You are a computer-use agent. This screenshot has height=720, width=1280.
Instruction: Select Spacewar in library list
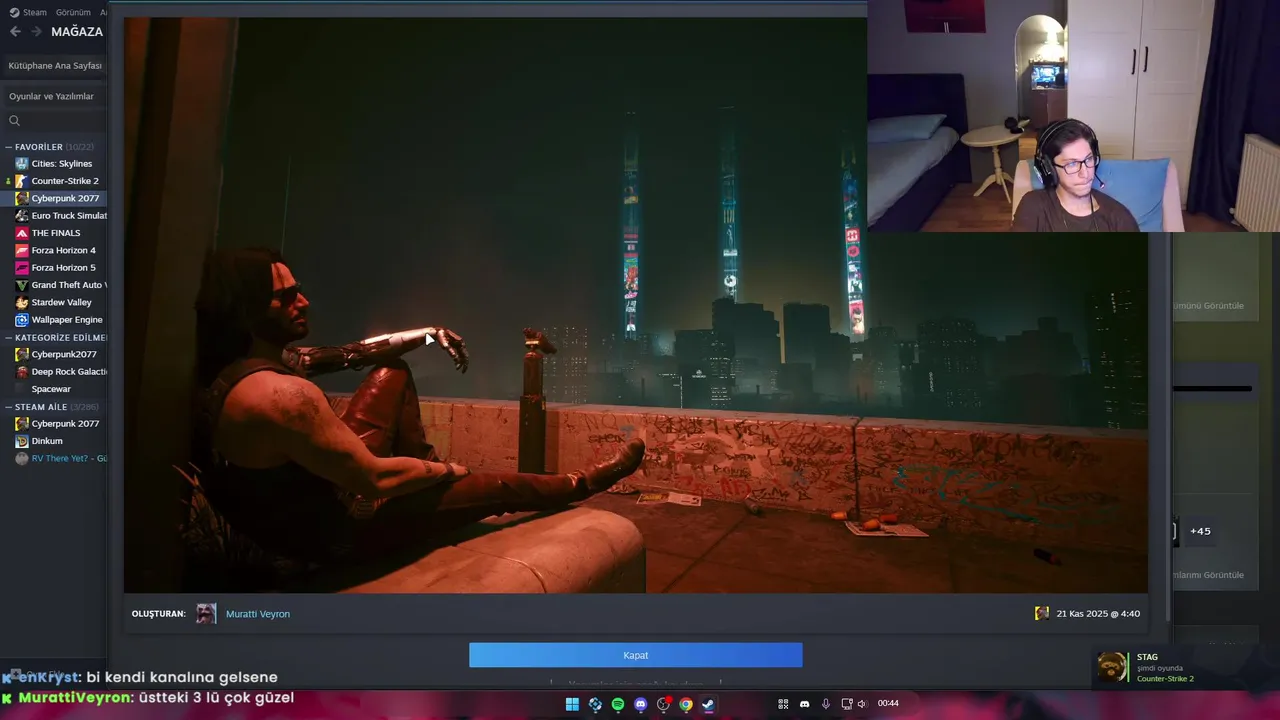tap(51, 389)
